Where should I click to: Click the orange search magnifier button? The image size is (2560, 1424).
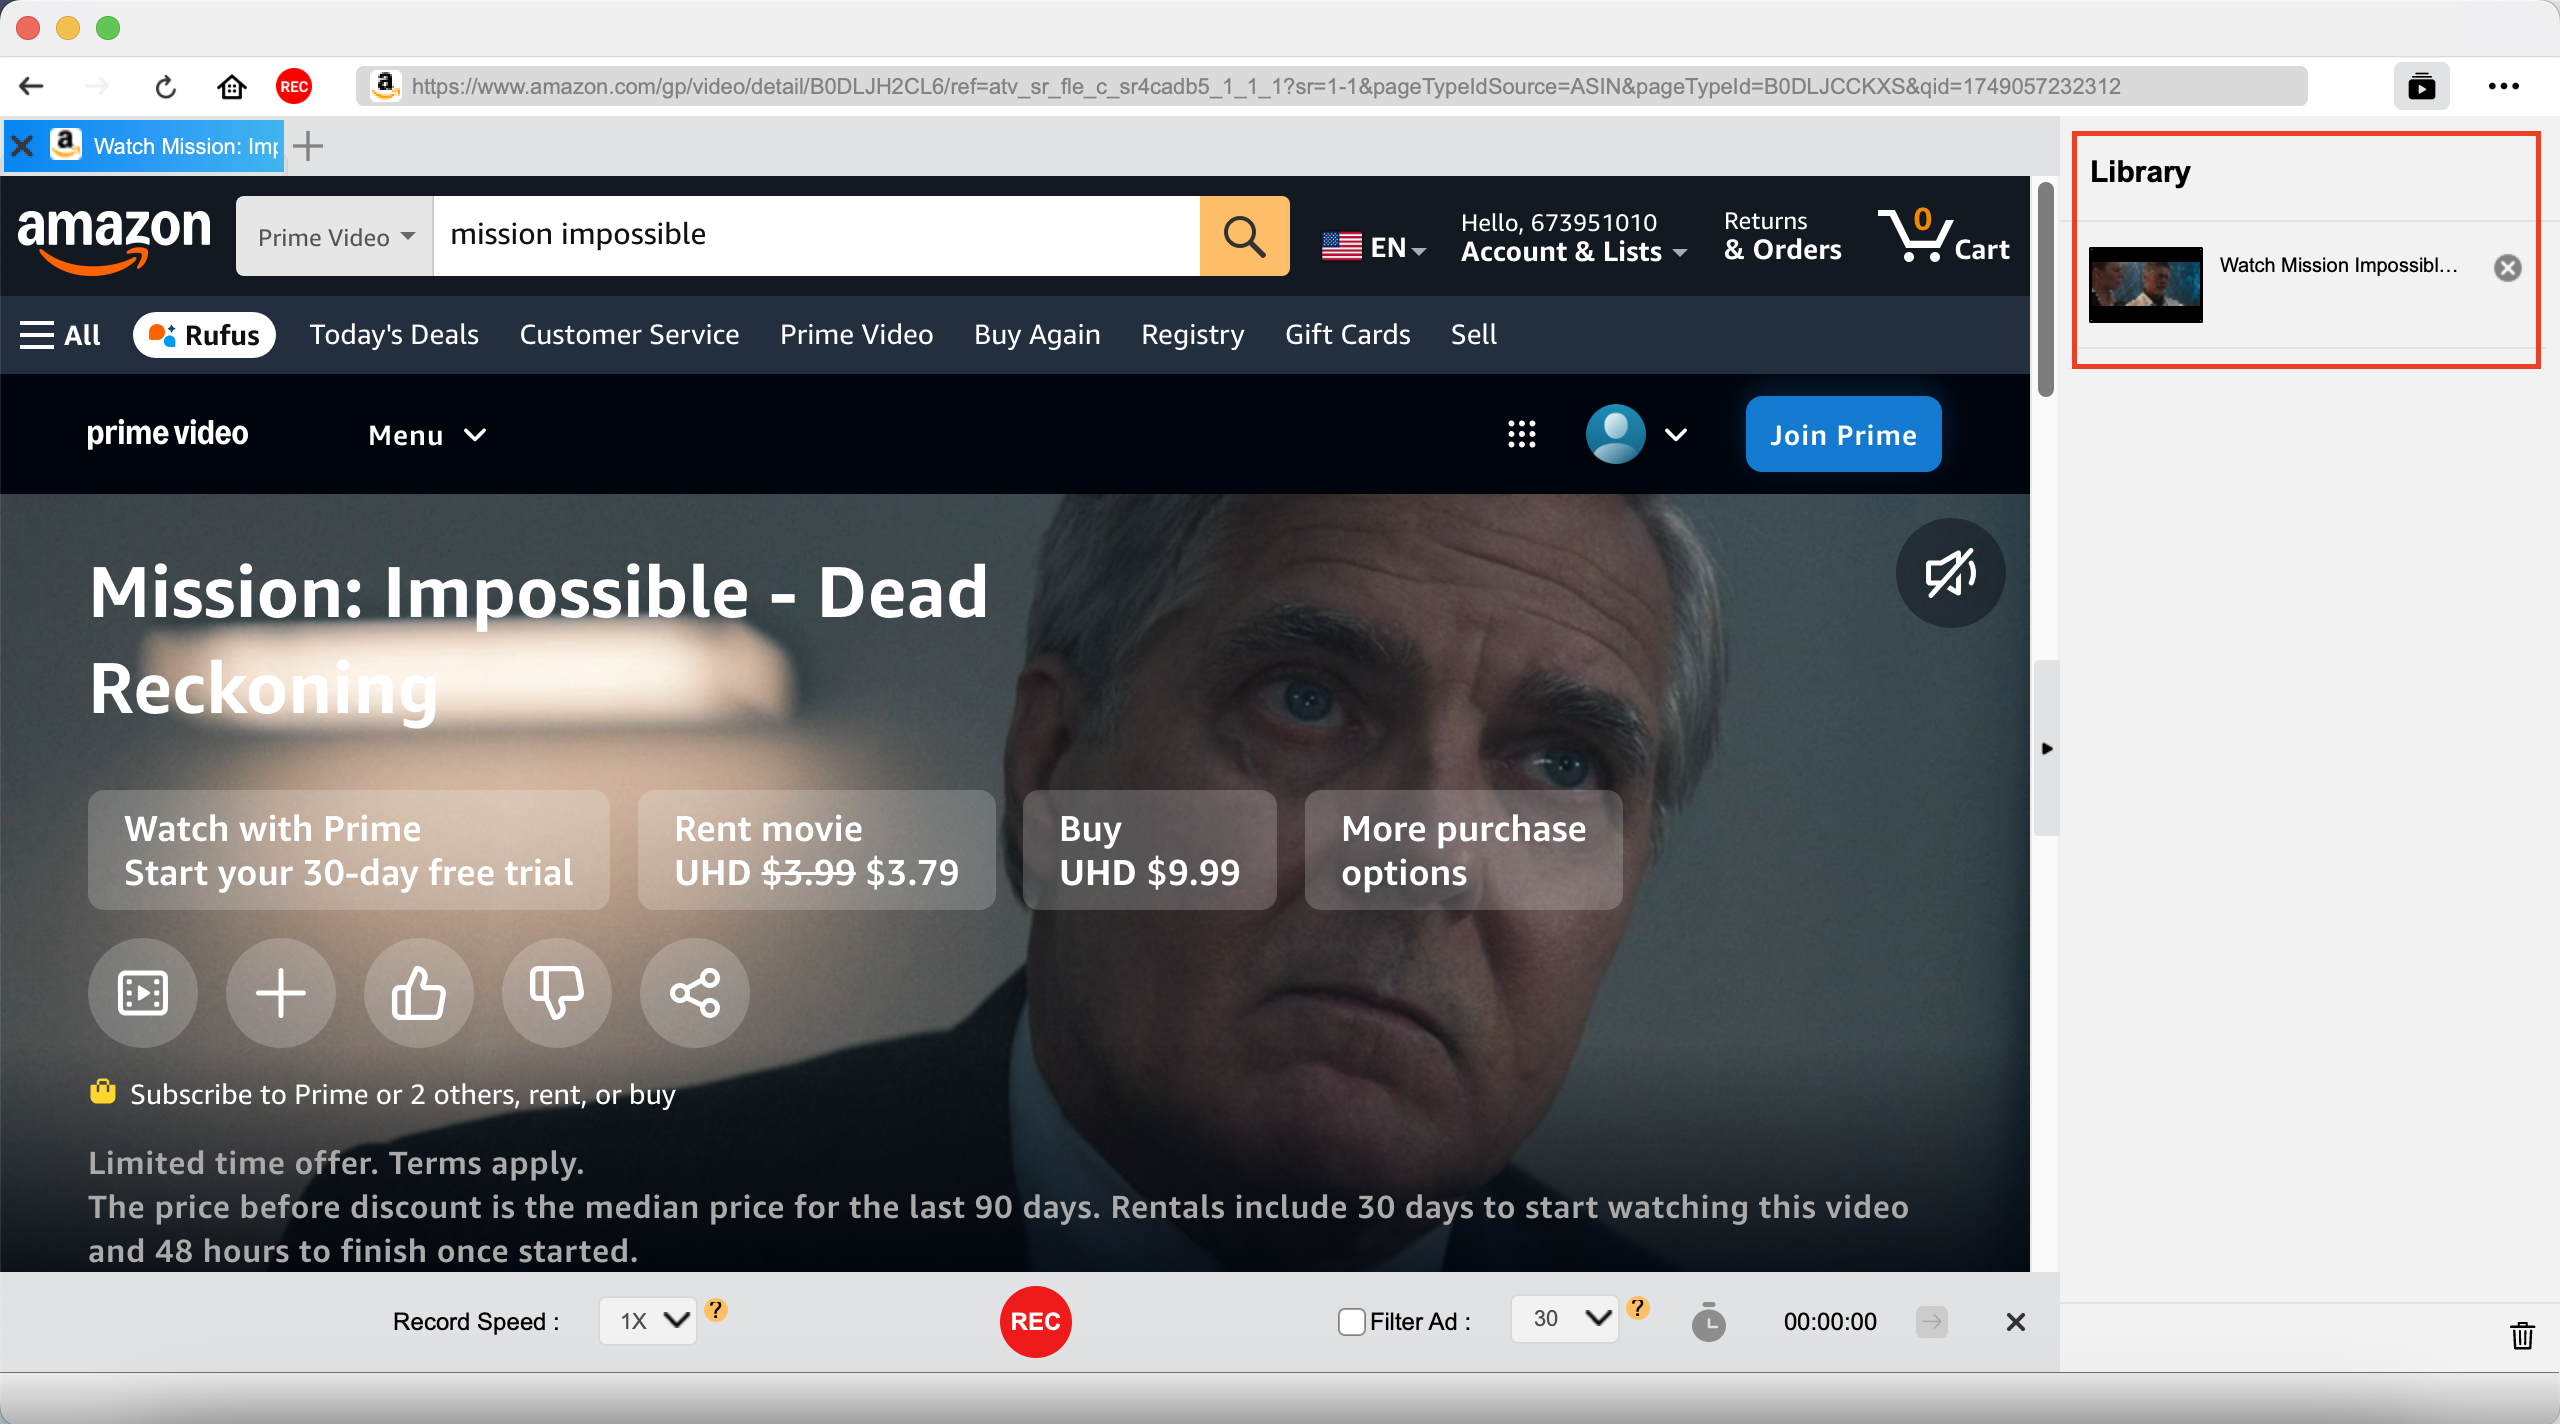click(x=1244, y=236)
